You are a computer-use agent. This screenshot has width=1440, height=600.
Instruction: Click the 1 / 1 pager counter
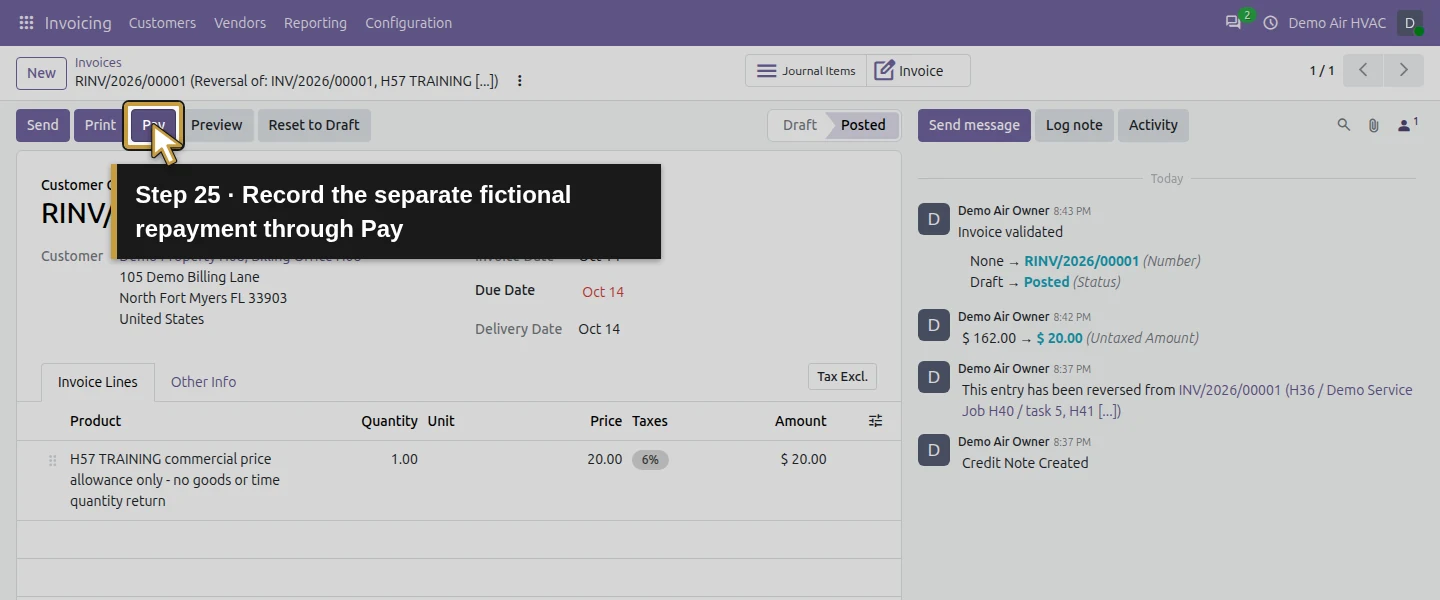pyautogui.click(x=1322, y=71)
